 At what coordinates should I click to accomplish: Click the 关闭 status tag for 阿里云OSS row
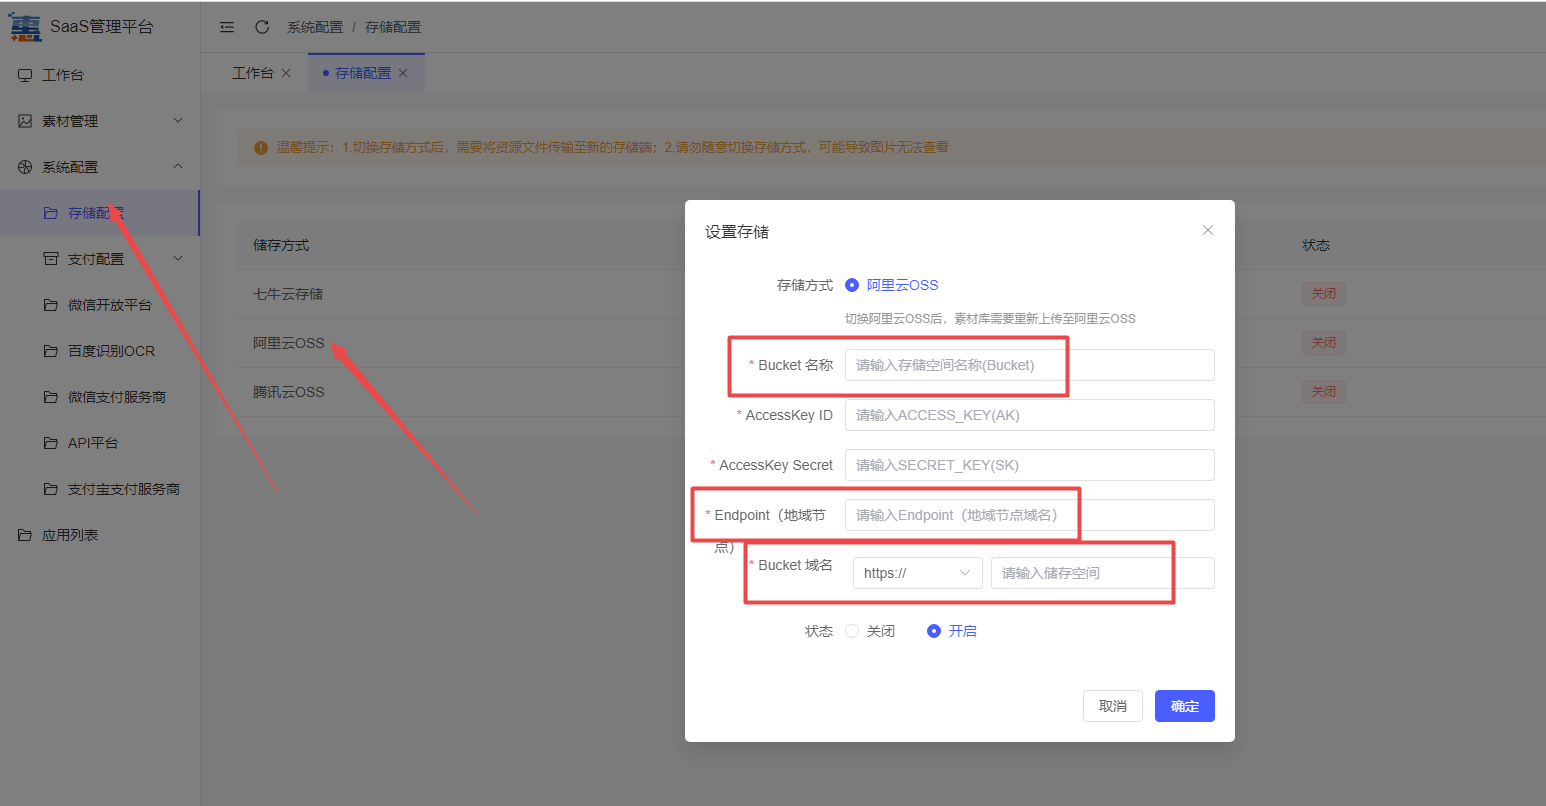click(1324, 343)
